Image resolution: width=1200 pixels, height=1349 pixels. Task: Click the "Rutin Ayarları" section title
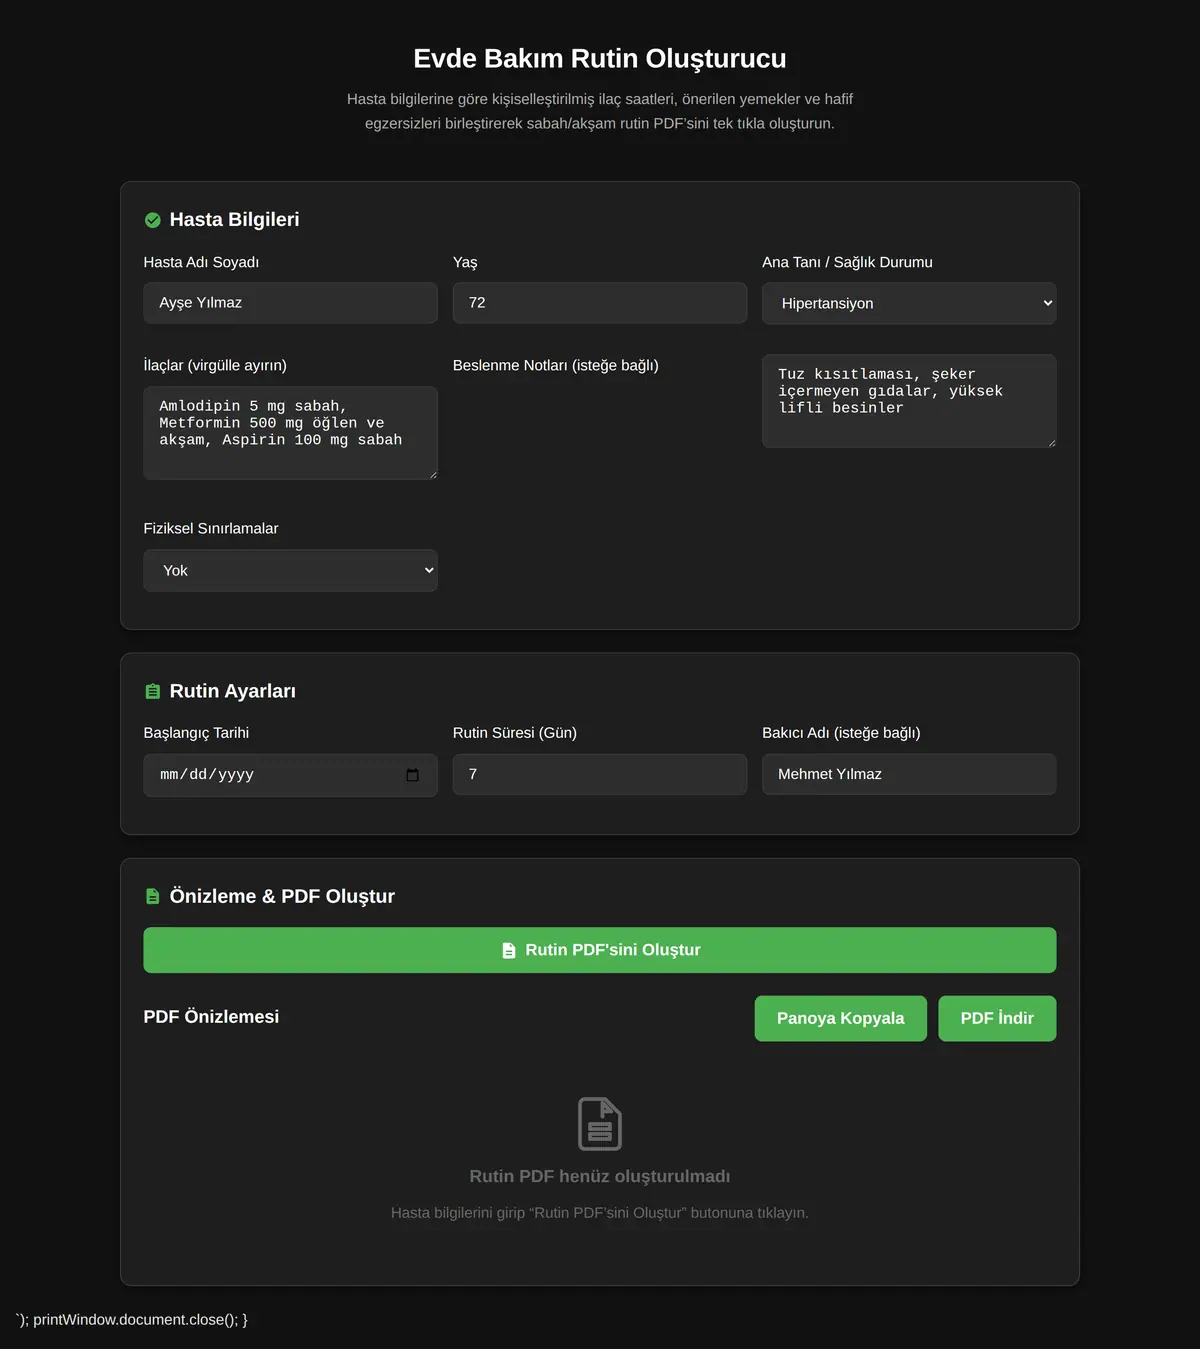tap(233, 692)
